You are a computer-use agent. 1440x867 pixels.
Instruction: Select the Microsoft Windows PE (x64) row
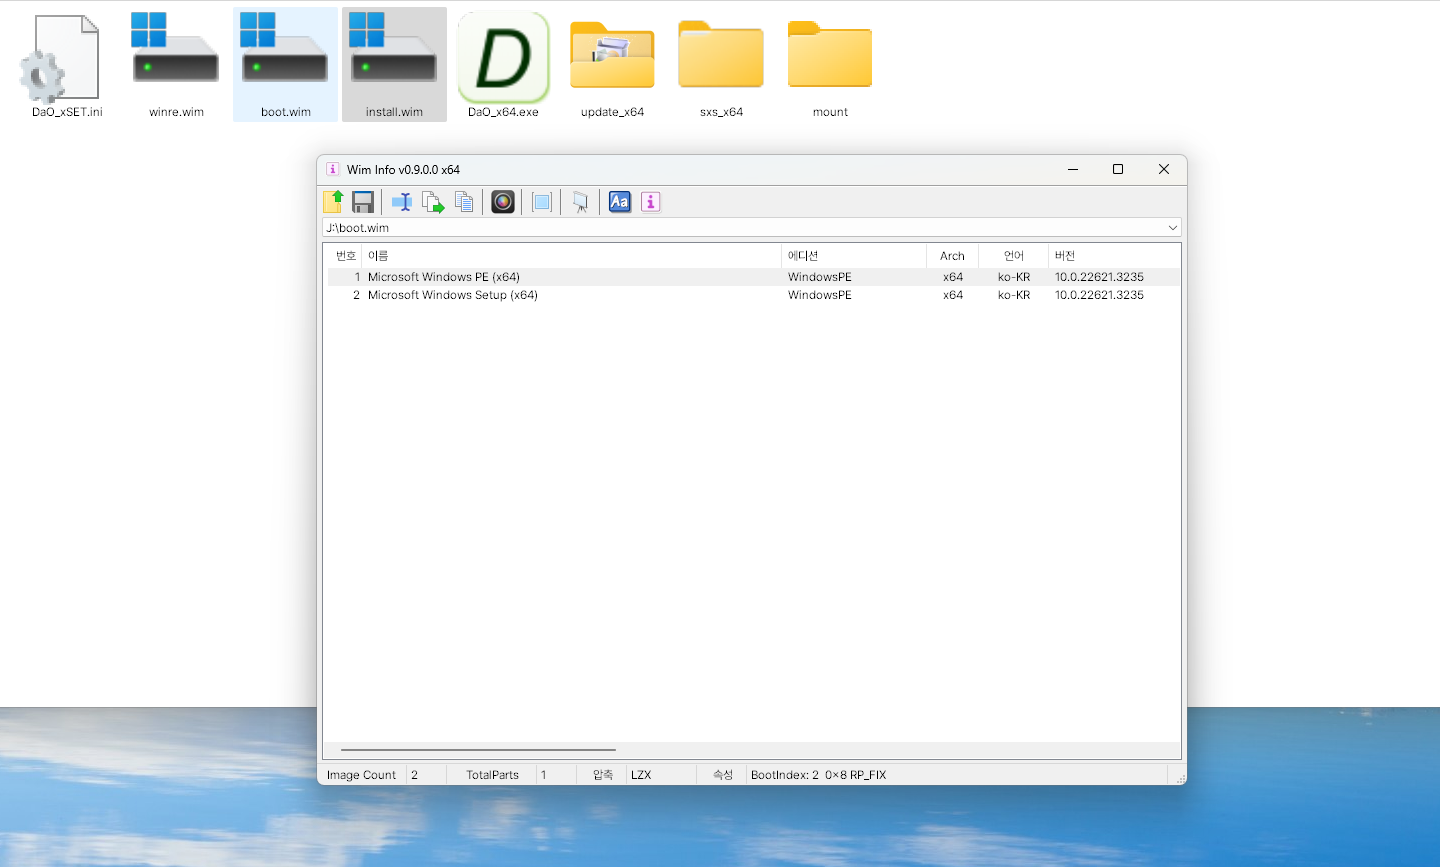[x=753, y=277]
